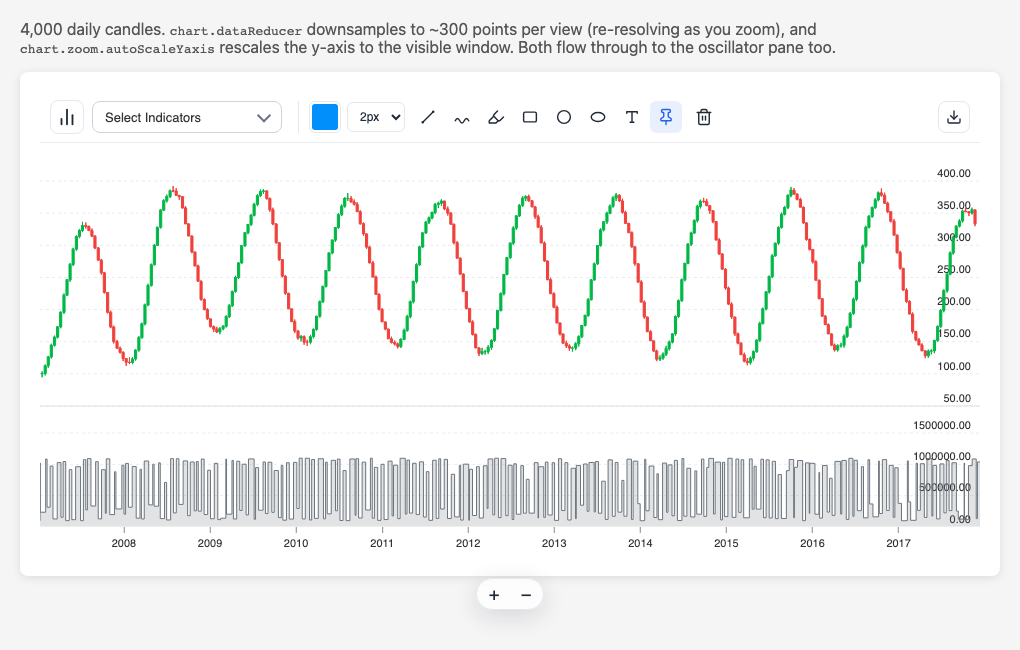Open the chart type bar icon

(x=67, y=117)
